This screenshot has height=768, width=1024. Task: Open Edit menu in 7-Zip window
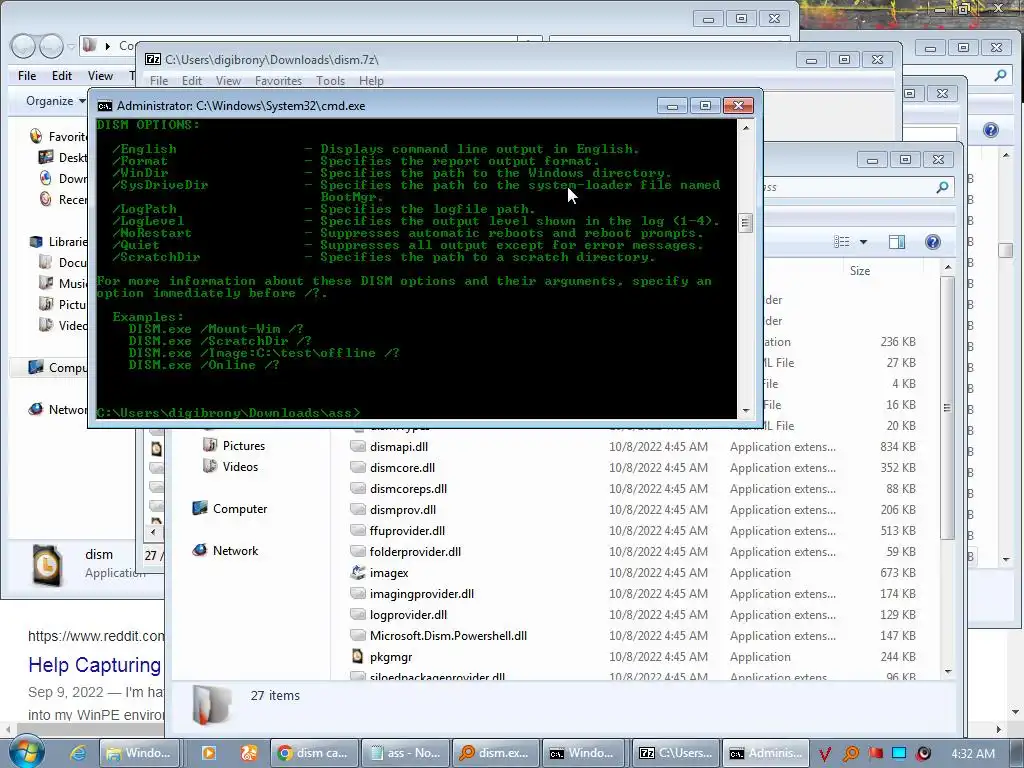point(191,81)
